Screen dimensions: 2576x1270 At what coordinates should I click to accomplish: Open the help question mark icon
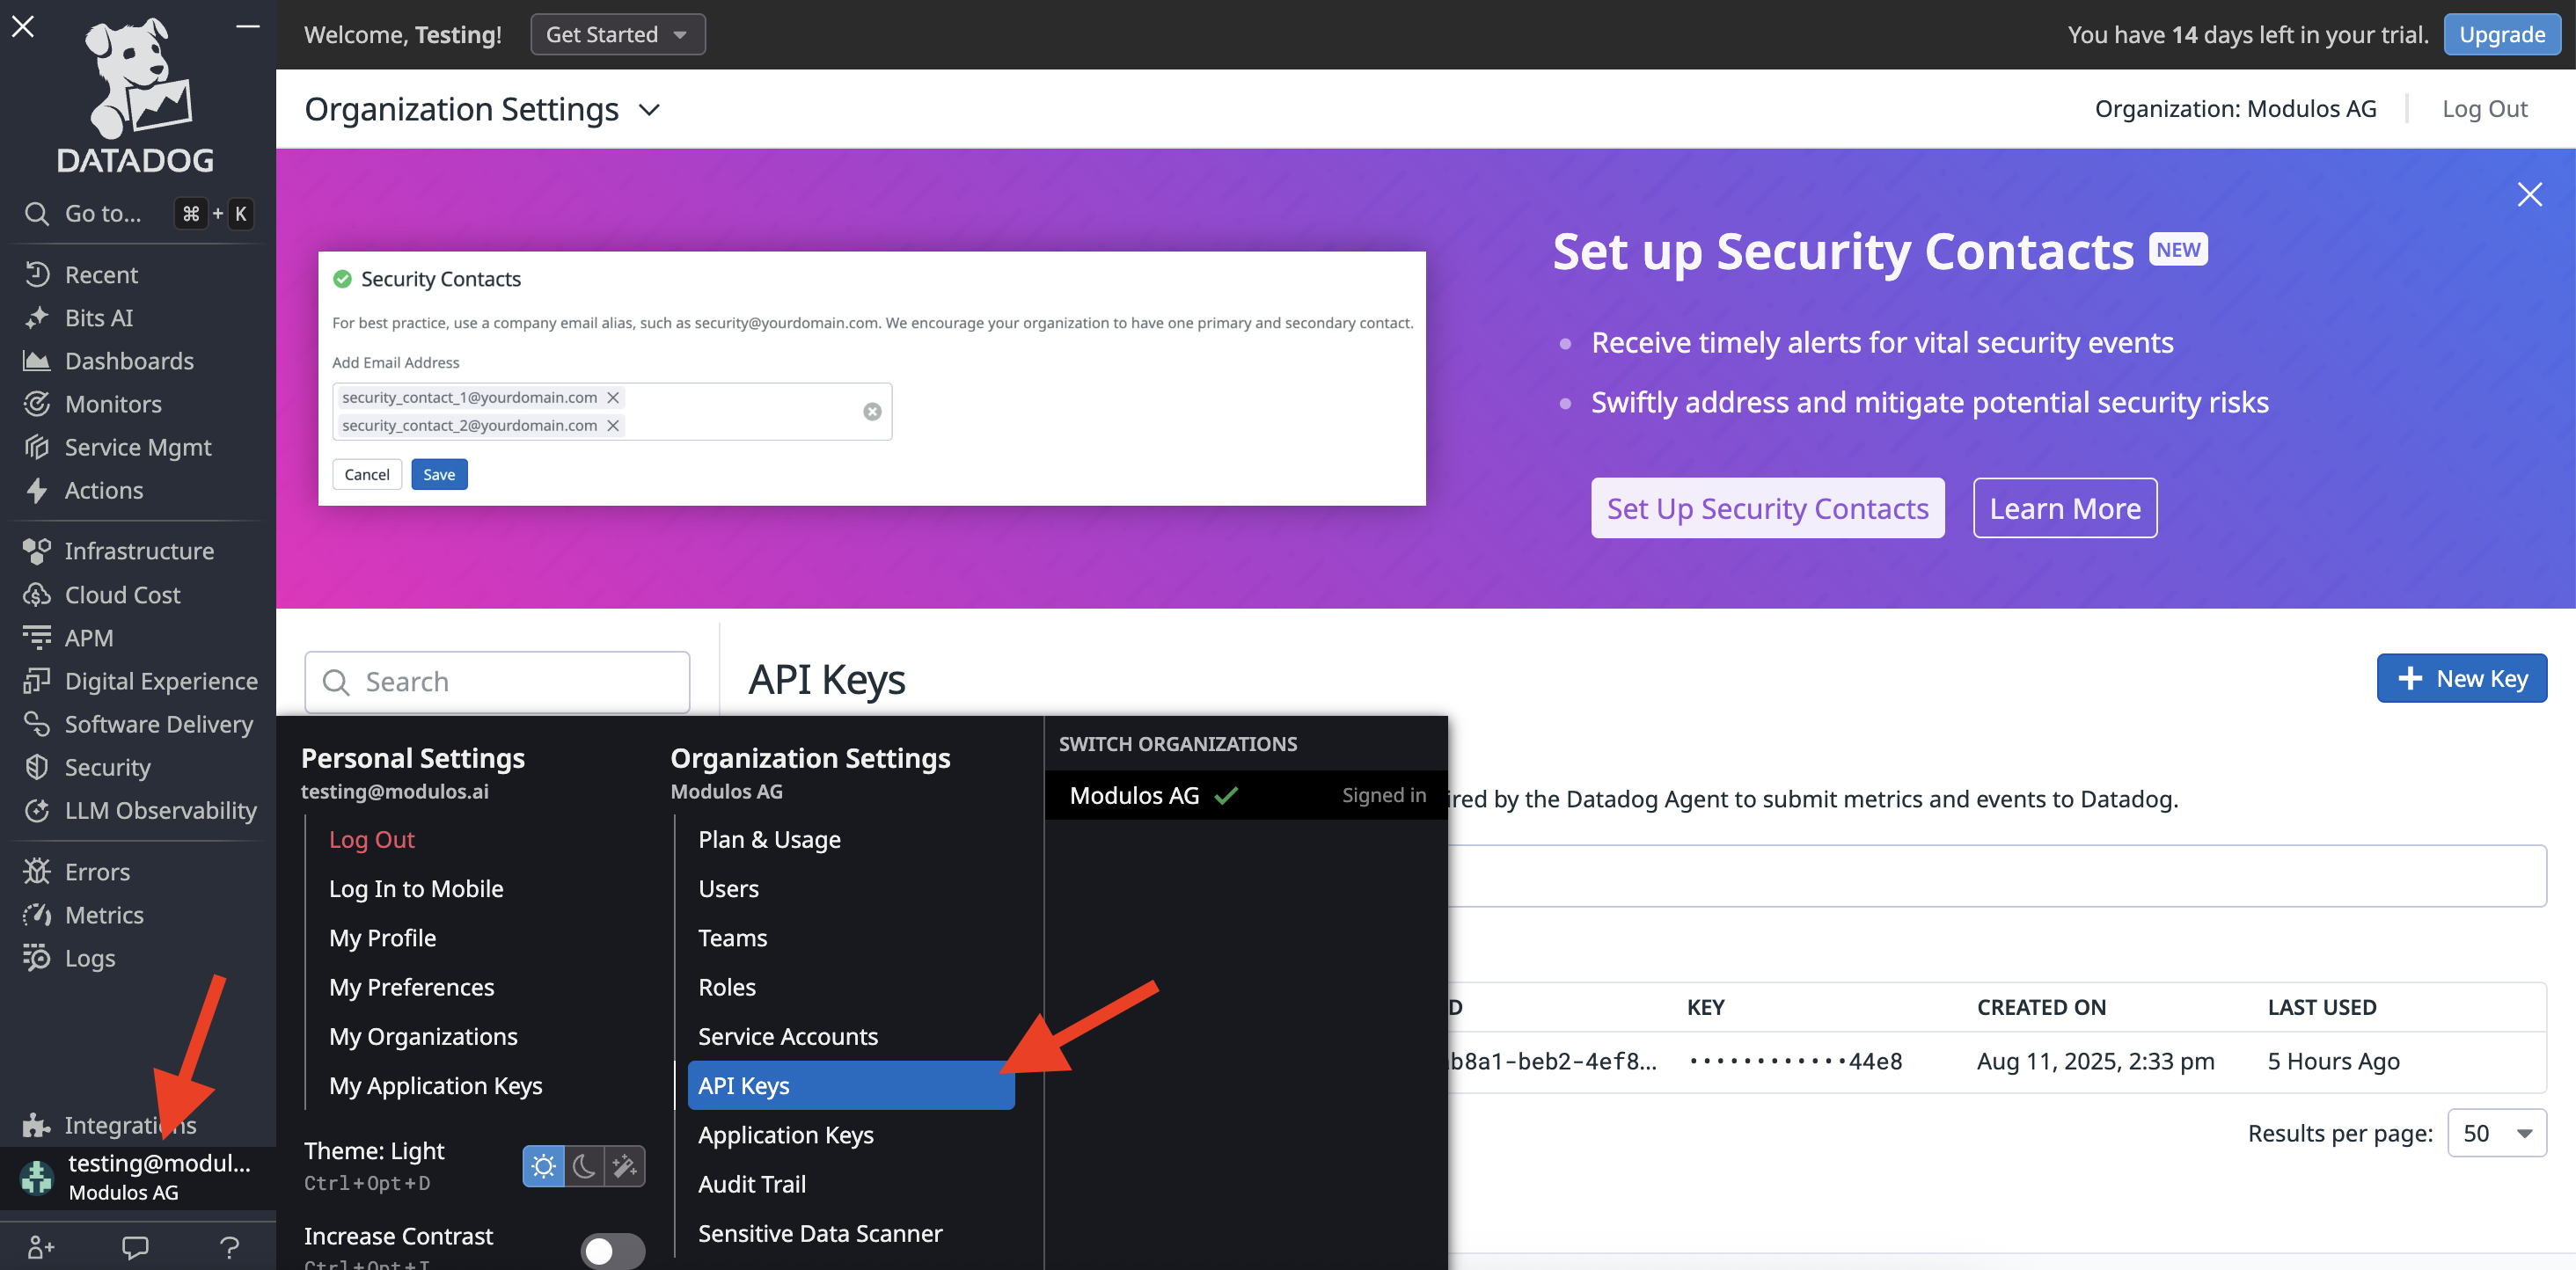coord(229,1246)
